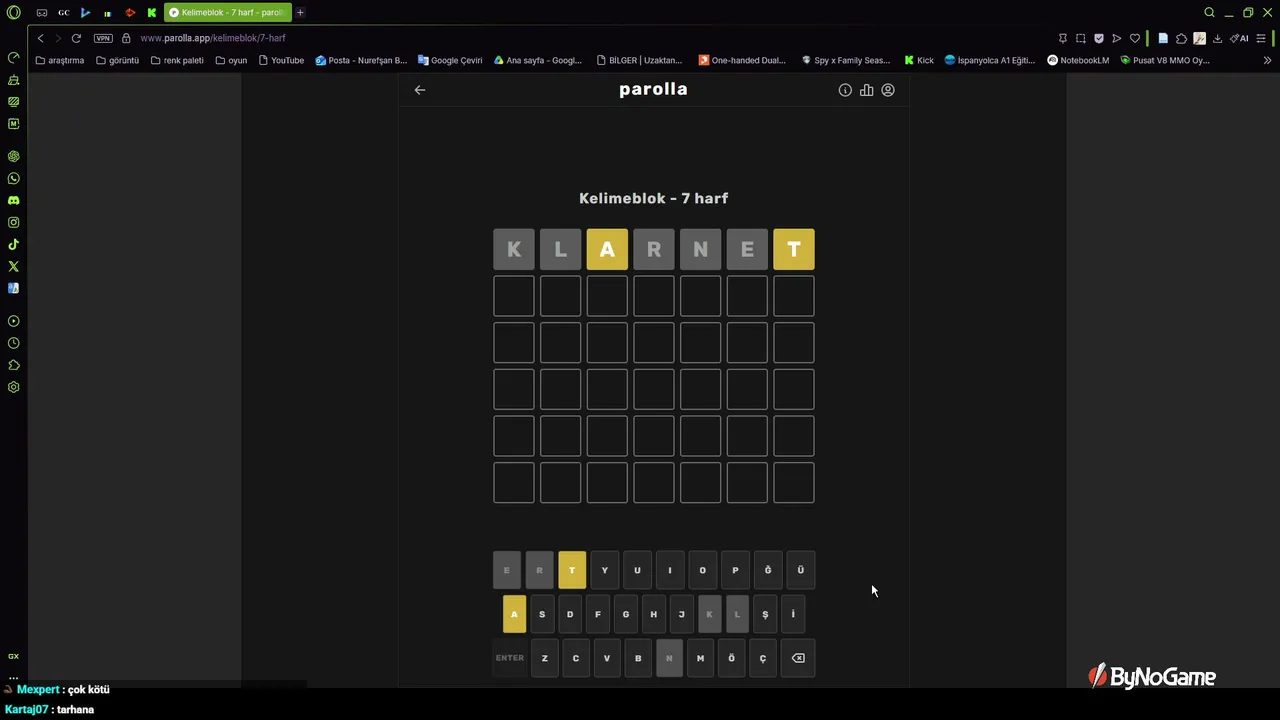The image size is (1280, 720).
Task: Tap the yellow T key on the keyboard
Action: click(572, 570)
